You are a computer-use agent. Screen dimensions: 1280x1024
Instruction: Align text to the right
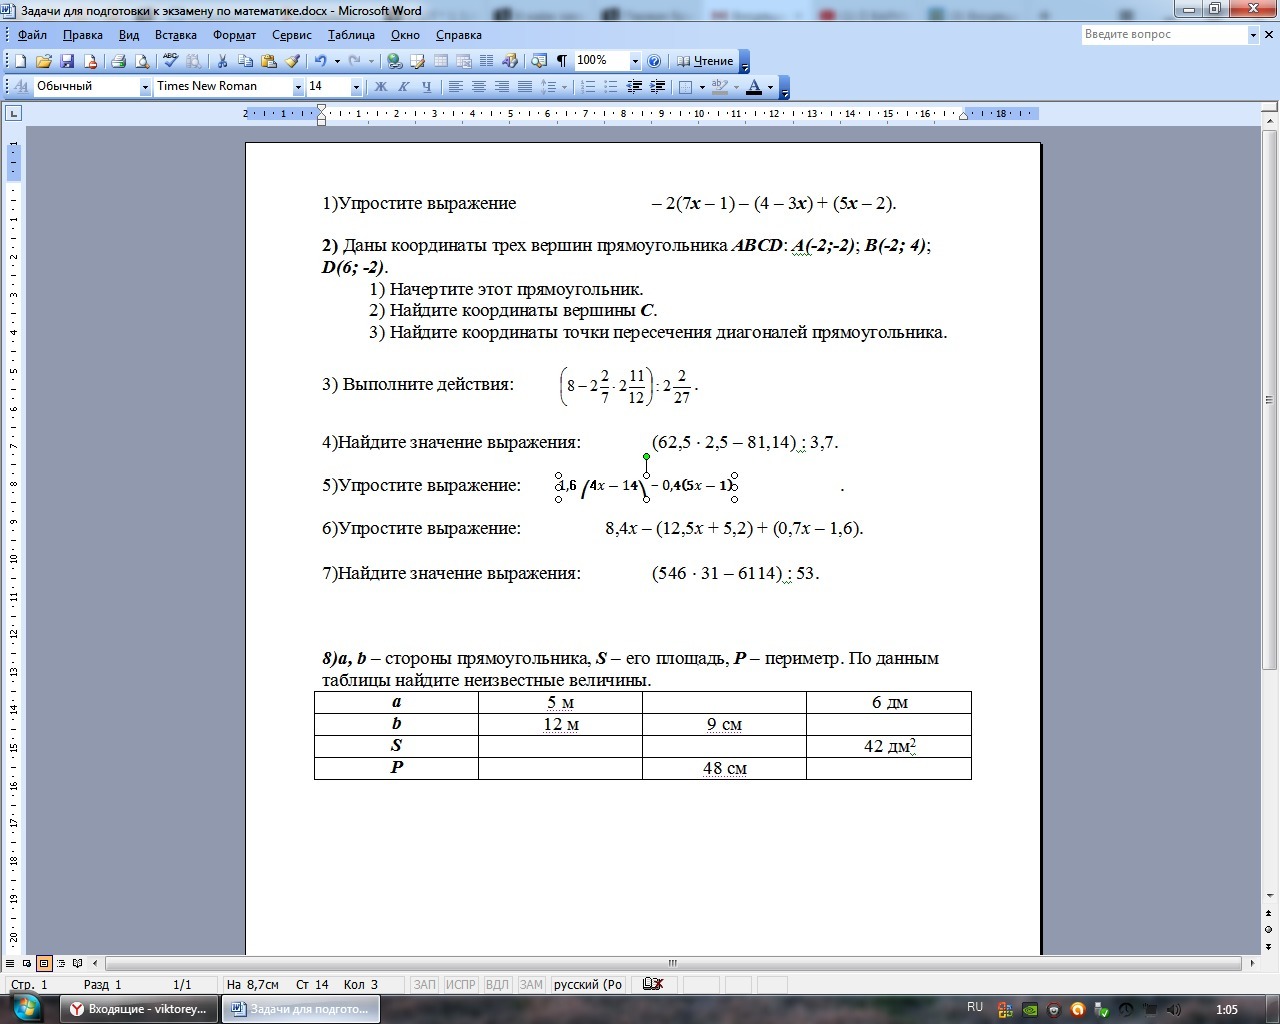502,87
